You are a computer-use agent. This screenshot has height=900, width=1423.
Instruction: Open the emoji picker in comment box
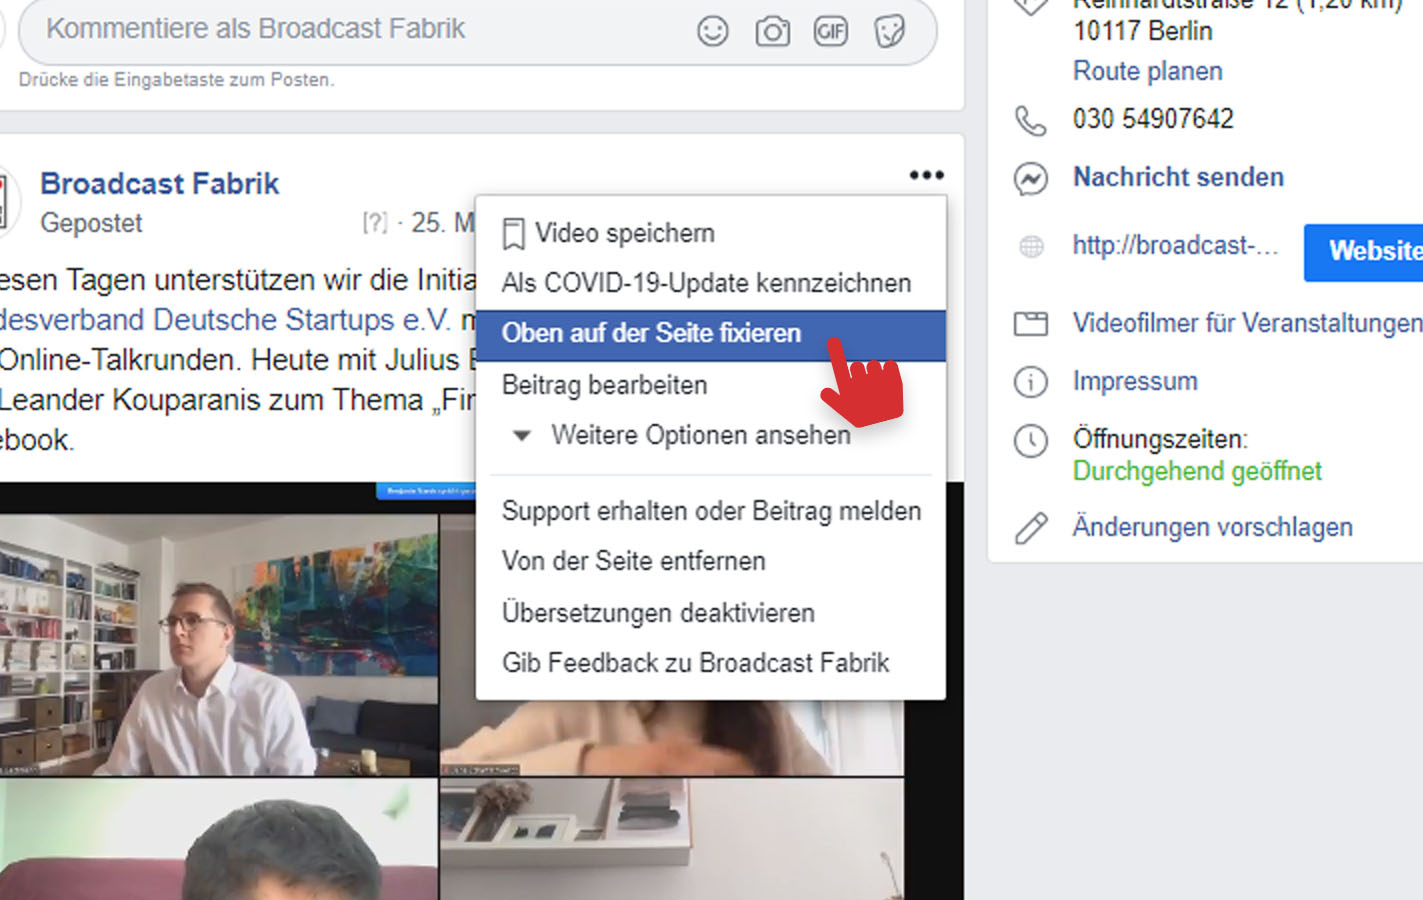[x=713, y=31]
